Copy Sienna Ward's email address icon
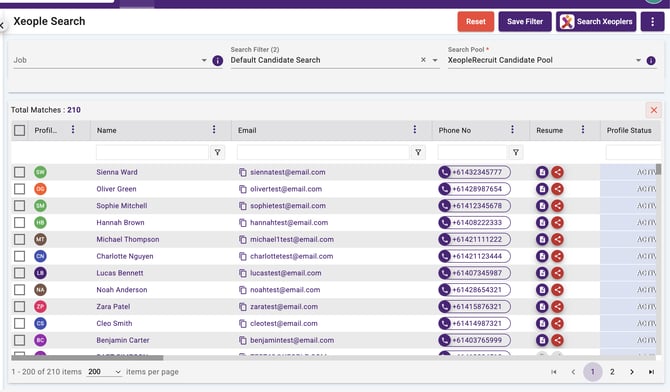Viewport: 670px width, 392px height. [x=243, y=172]
